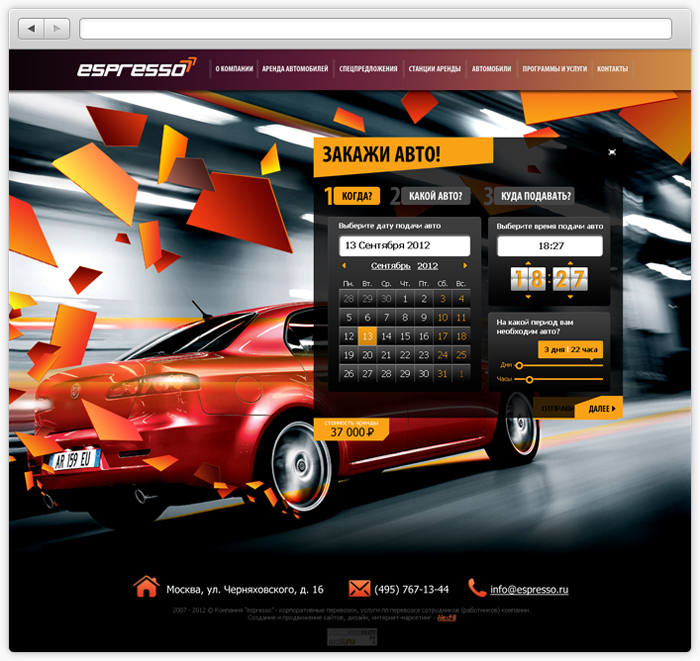
Task: Select September 3 in the calendar
Action: (x=442, y=299)
